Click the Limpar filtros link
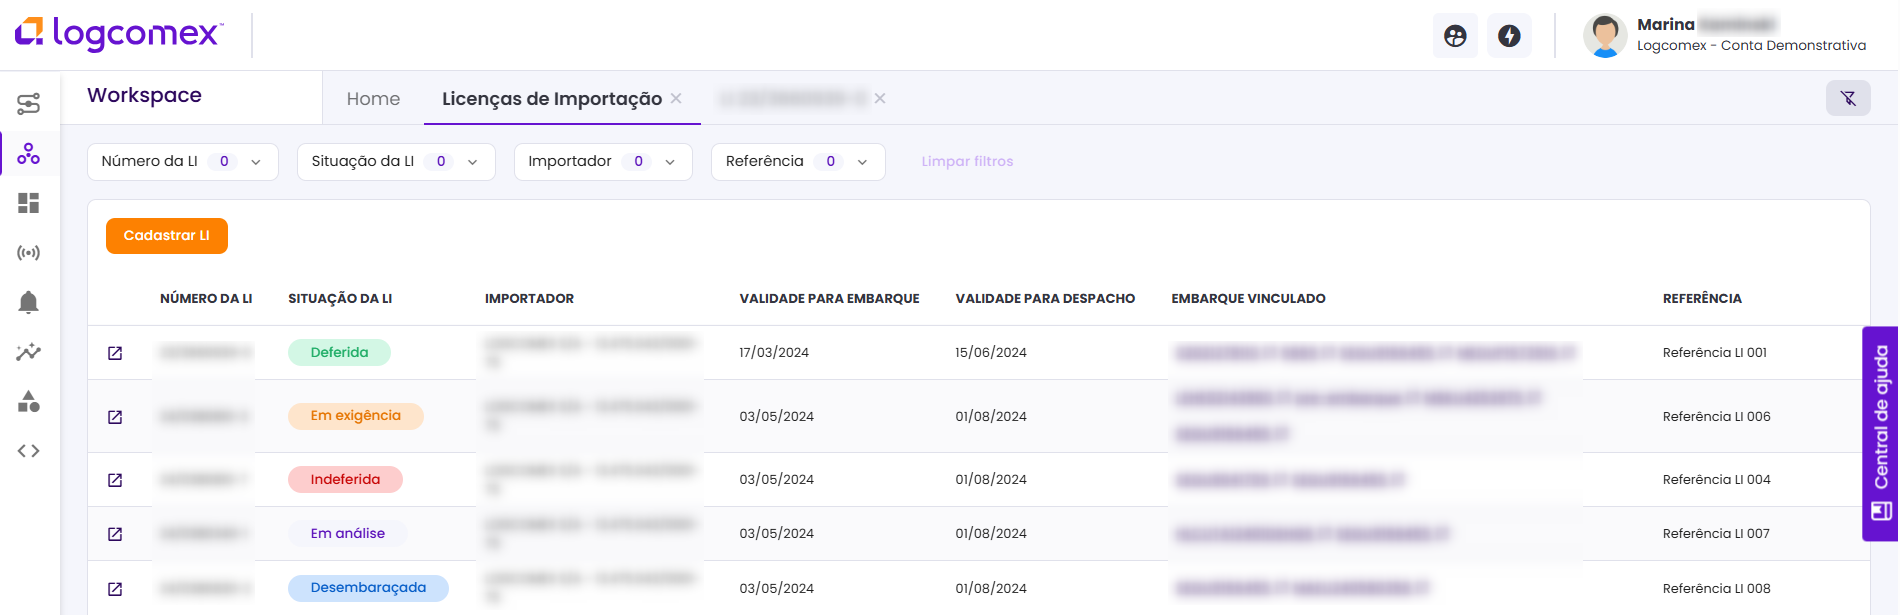1900x615 pixels. [x=967, y=162]
